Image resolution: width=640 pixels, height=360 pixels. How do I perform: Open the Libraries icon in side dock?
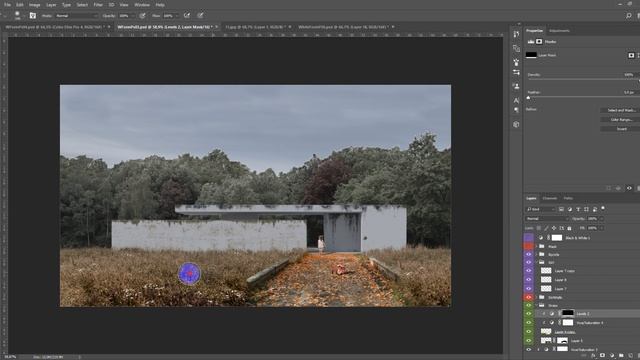point(516,124)
